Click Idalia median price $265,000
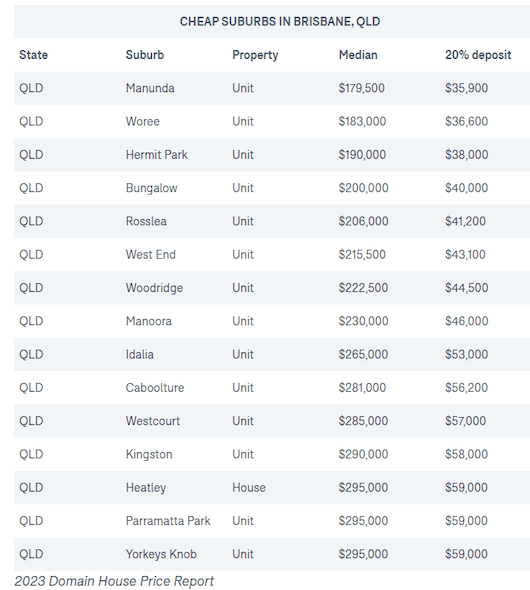The image size is (530, 590). coord(363,354)
